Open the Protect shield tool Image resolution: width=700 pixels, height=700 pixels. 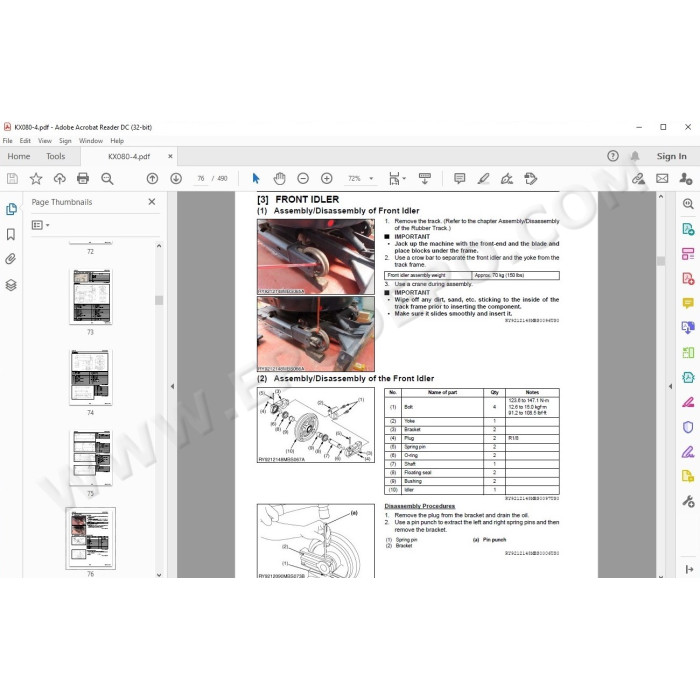click(688, 427)
